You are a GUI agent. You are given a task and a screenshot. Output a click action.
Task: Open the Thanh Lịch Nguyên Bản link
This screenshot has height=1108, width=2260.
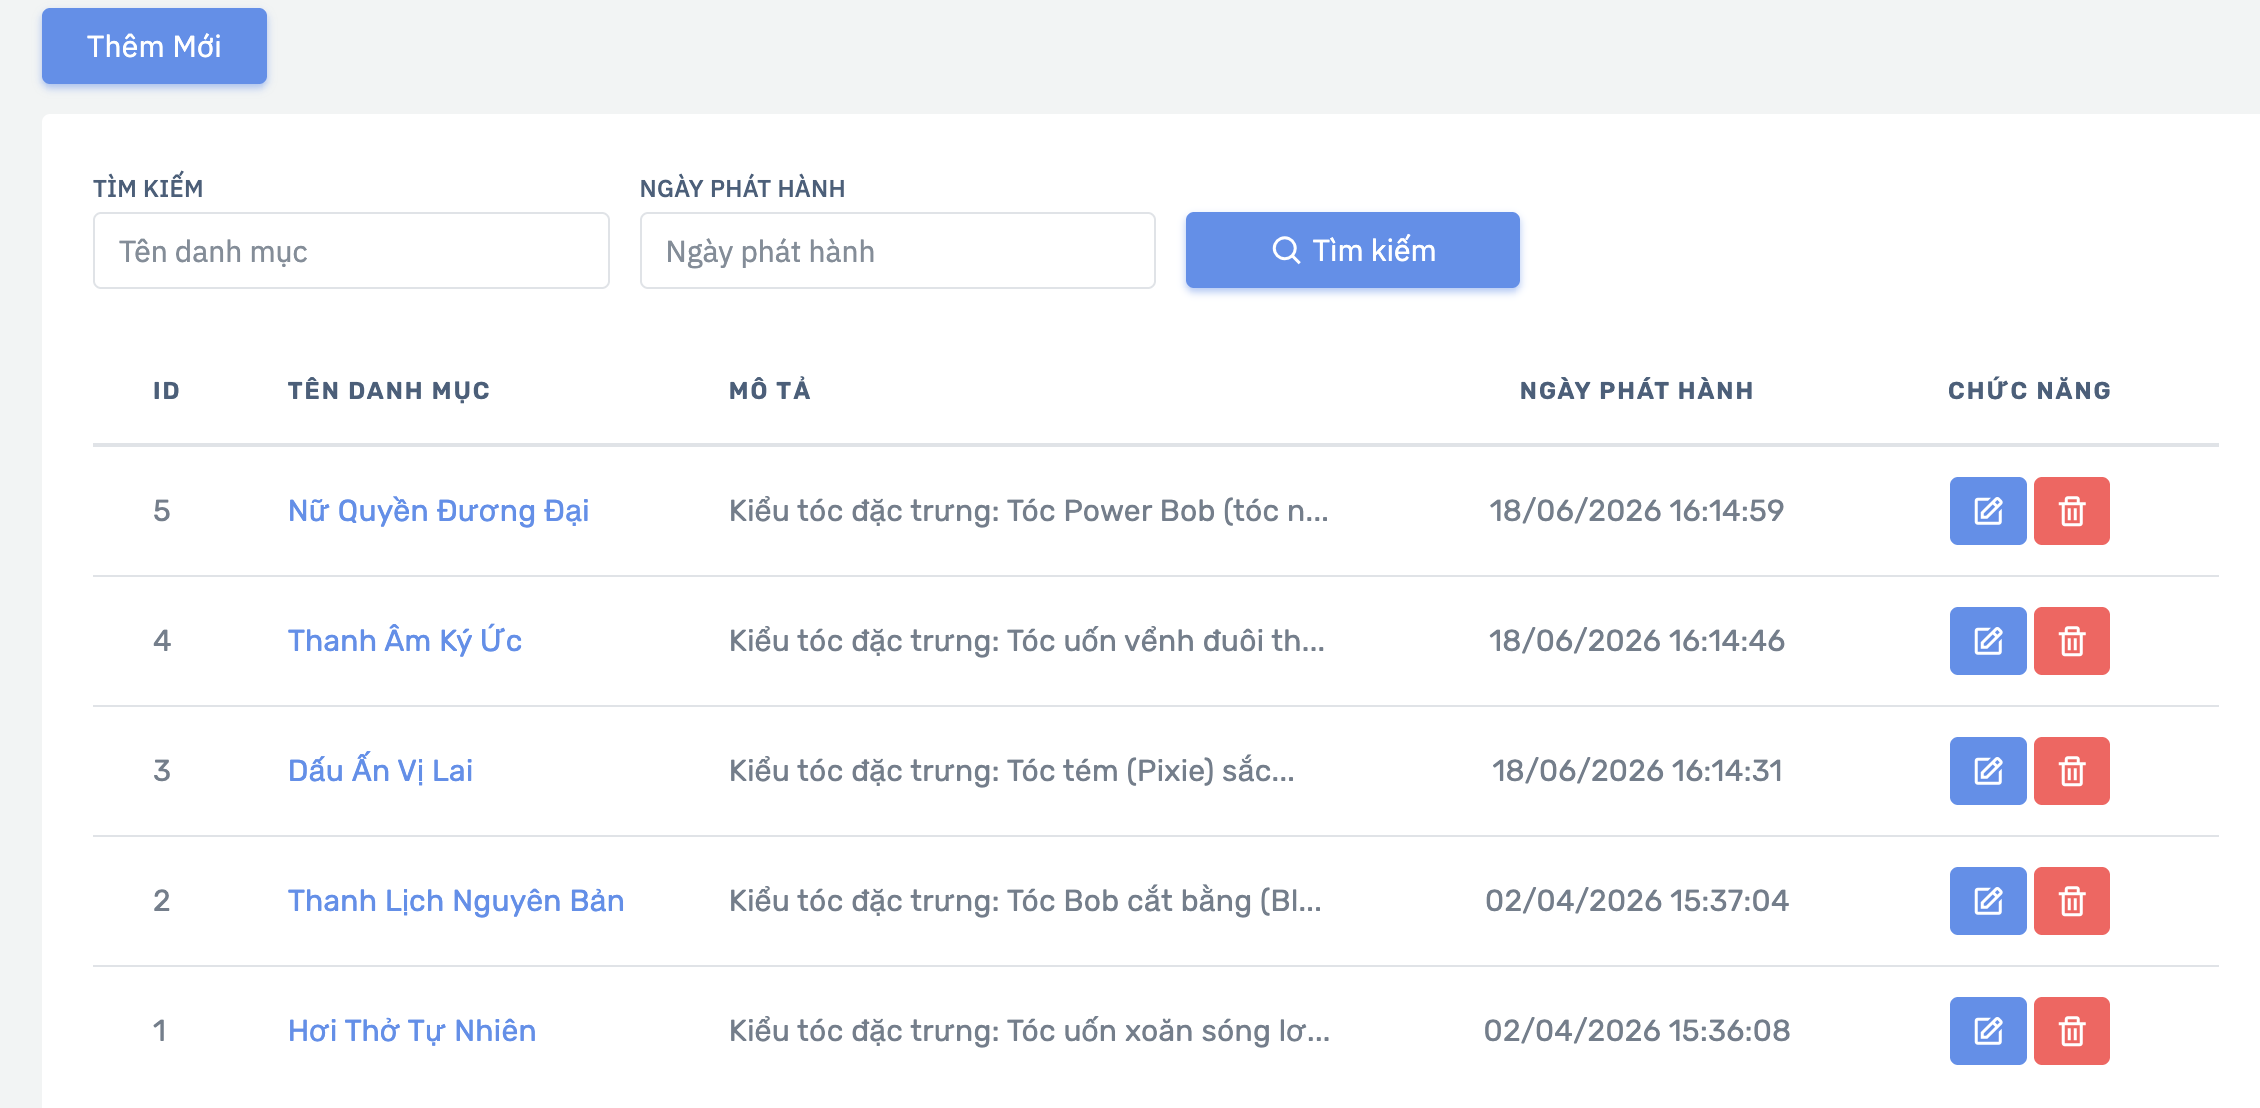click(456, 901)
